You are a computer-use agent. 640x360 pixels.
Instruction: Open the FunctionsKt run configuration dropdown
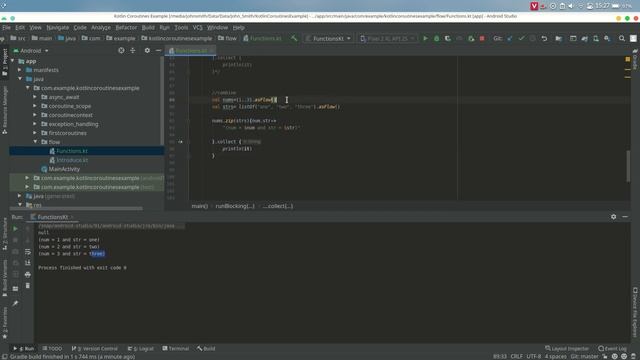tap(328, 38)
